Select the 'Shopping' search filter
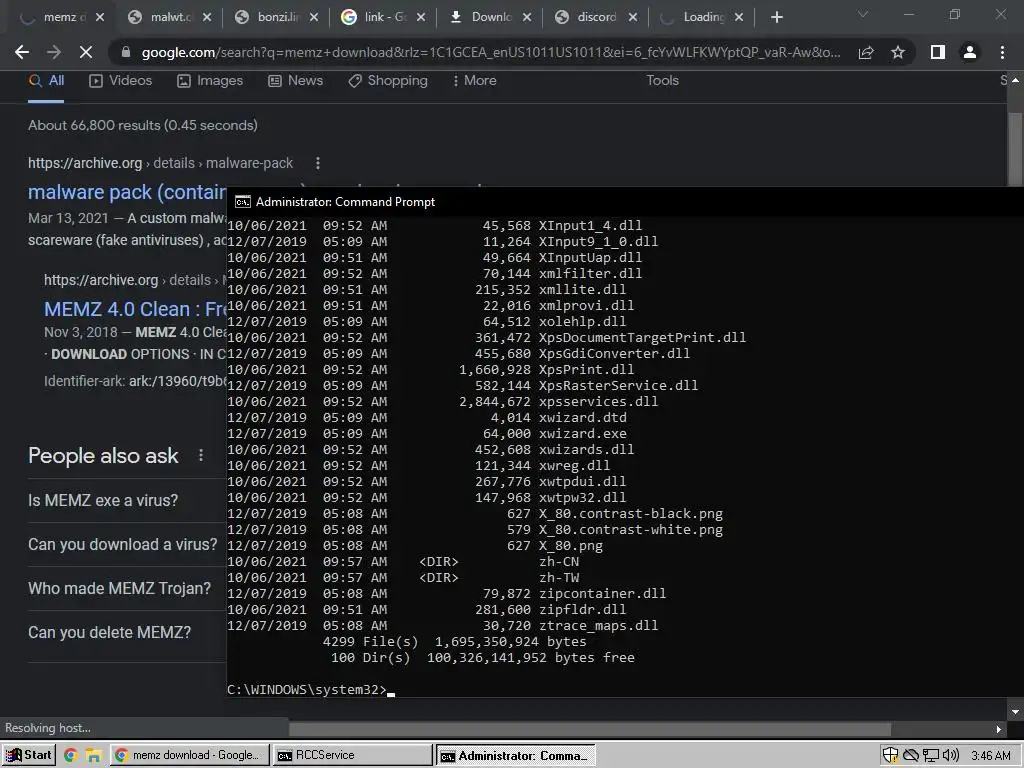Image resolution: width=1024 pixels, height=768 pixels. 388,80
